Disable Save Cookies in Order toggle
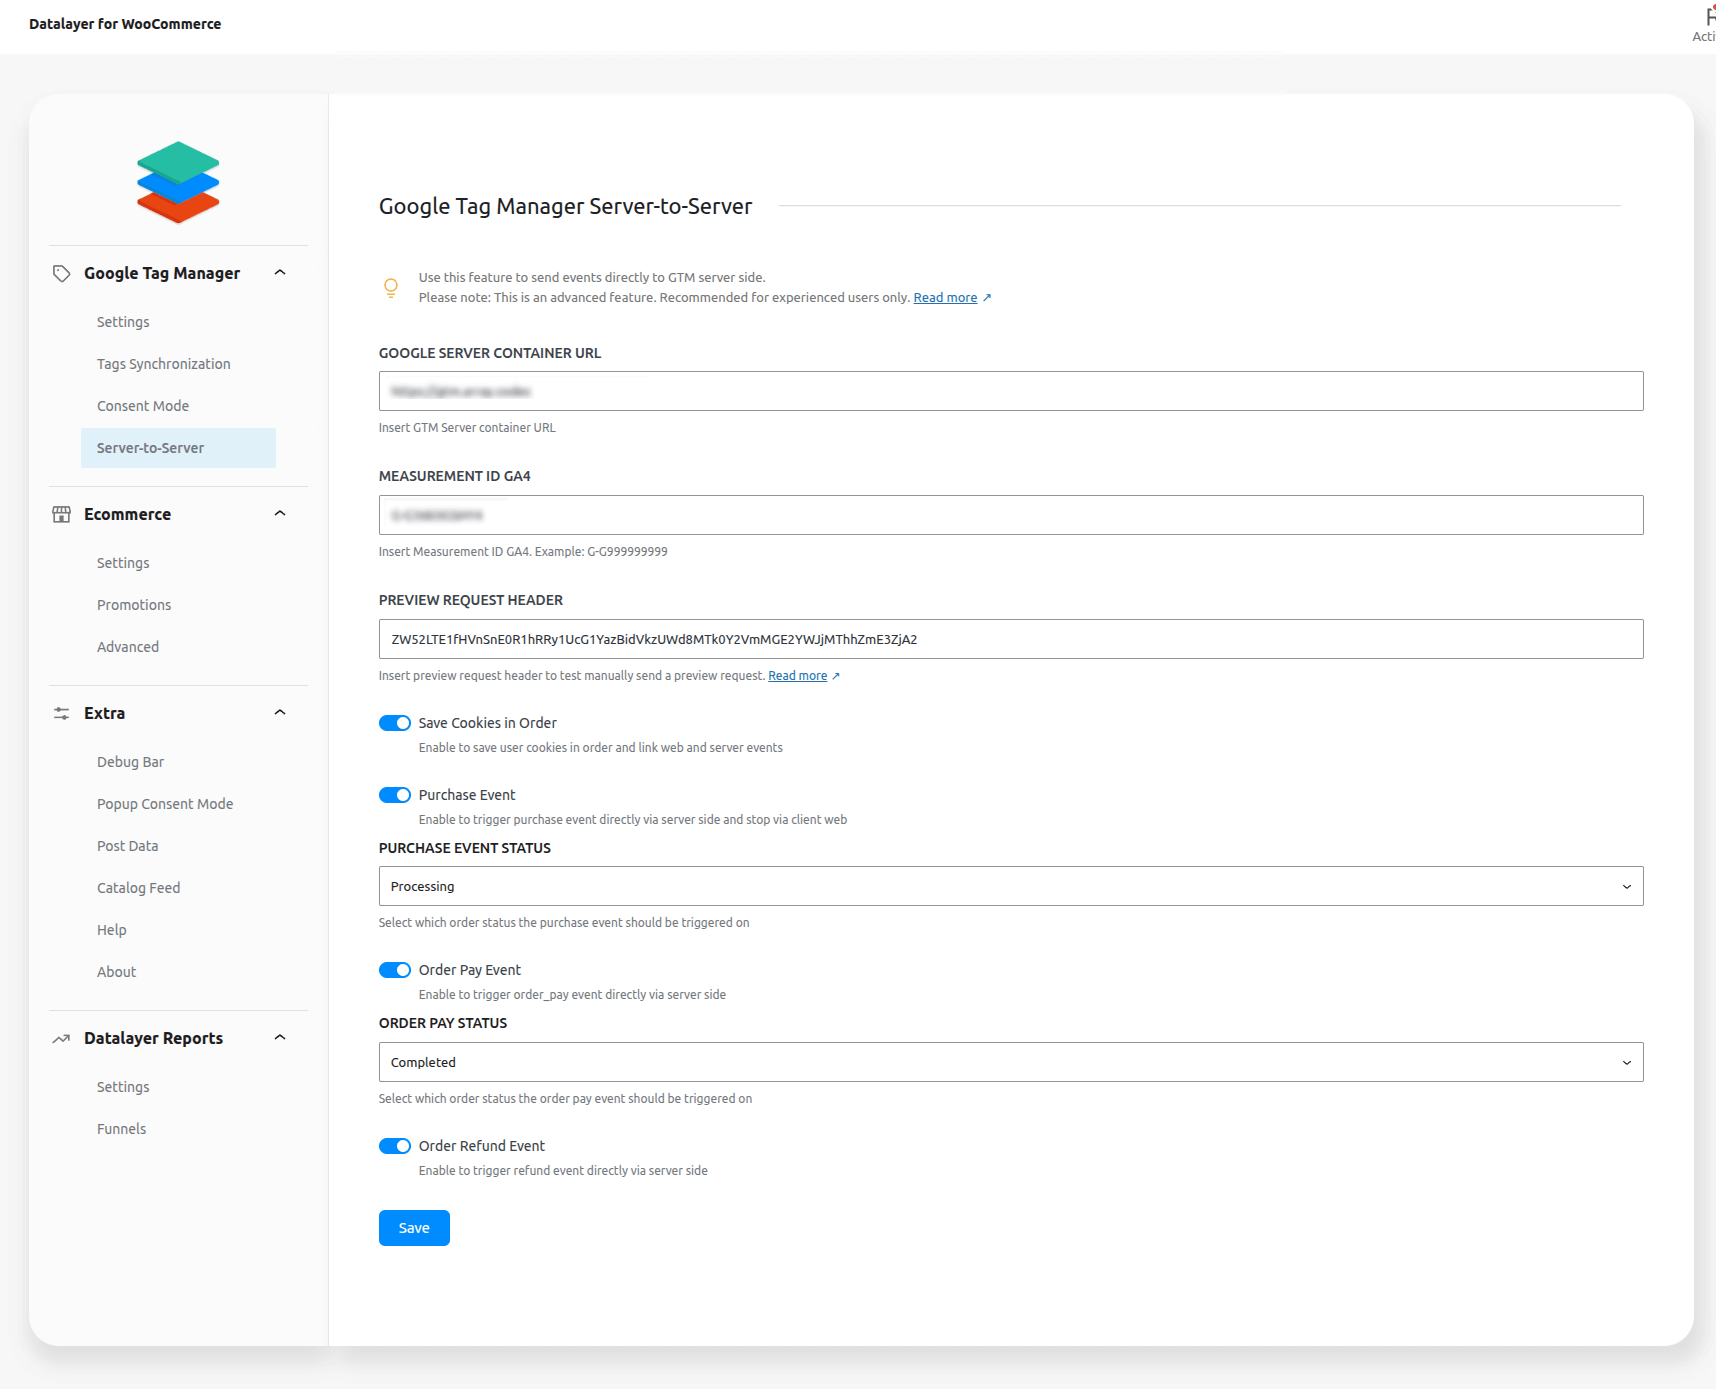The image size is (1716, 1389). (x=395, y=723)
